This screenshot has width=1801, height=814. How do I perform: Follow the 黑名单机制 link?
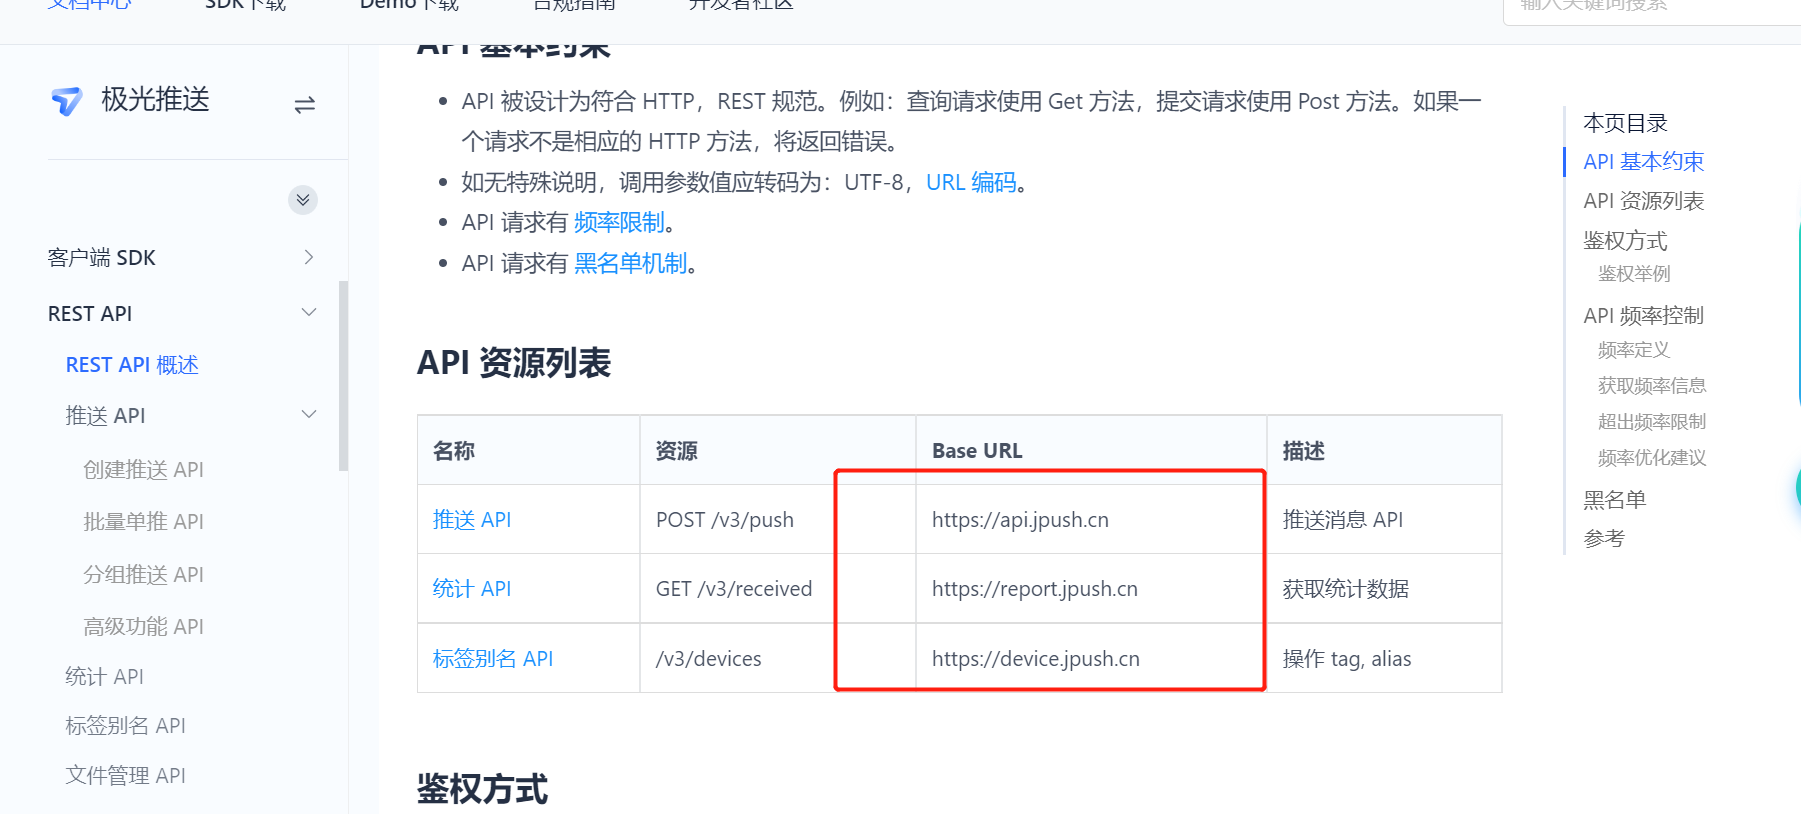(631, 263)
